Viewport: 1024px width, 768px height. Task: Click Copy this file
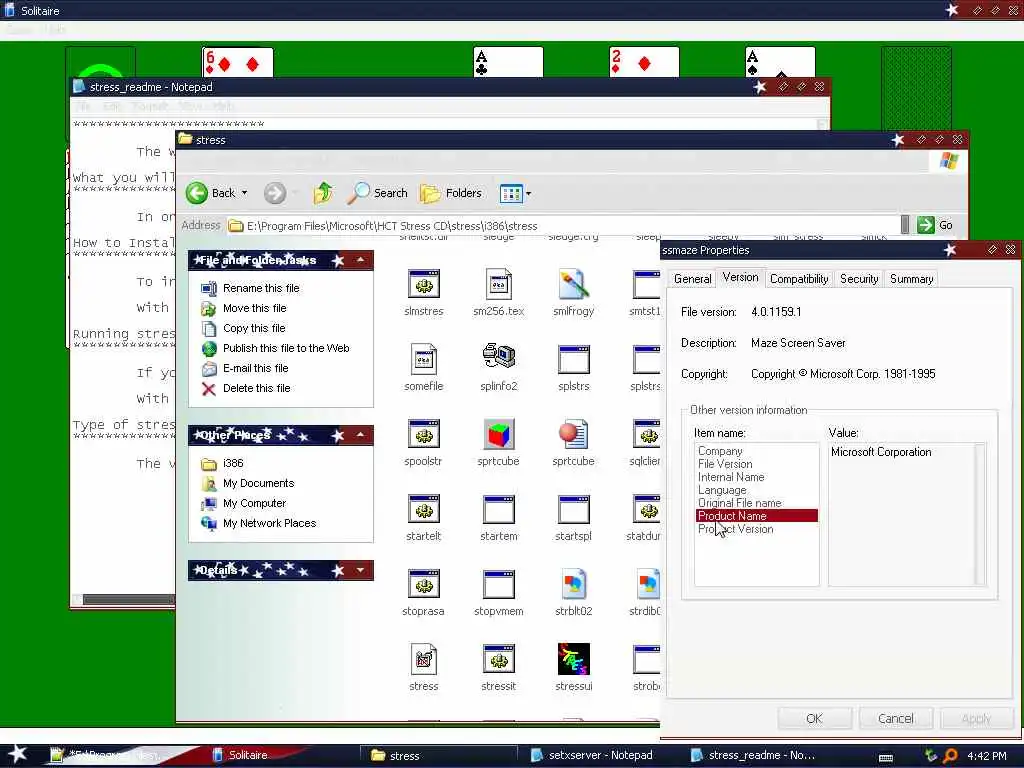tap(254, 328)
